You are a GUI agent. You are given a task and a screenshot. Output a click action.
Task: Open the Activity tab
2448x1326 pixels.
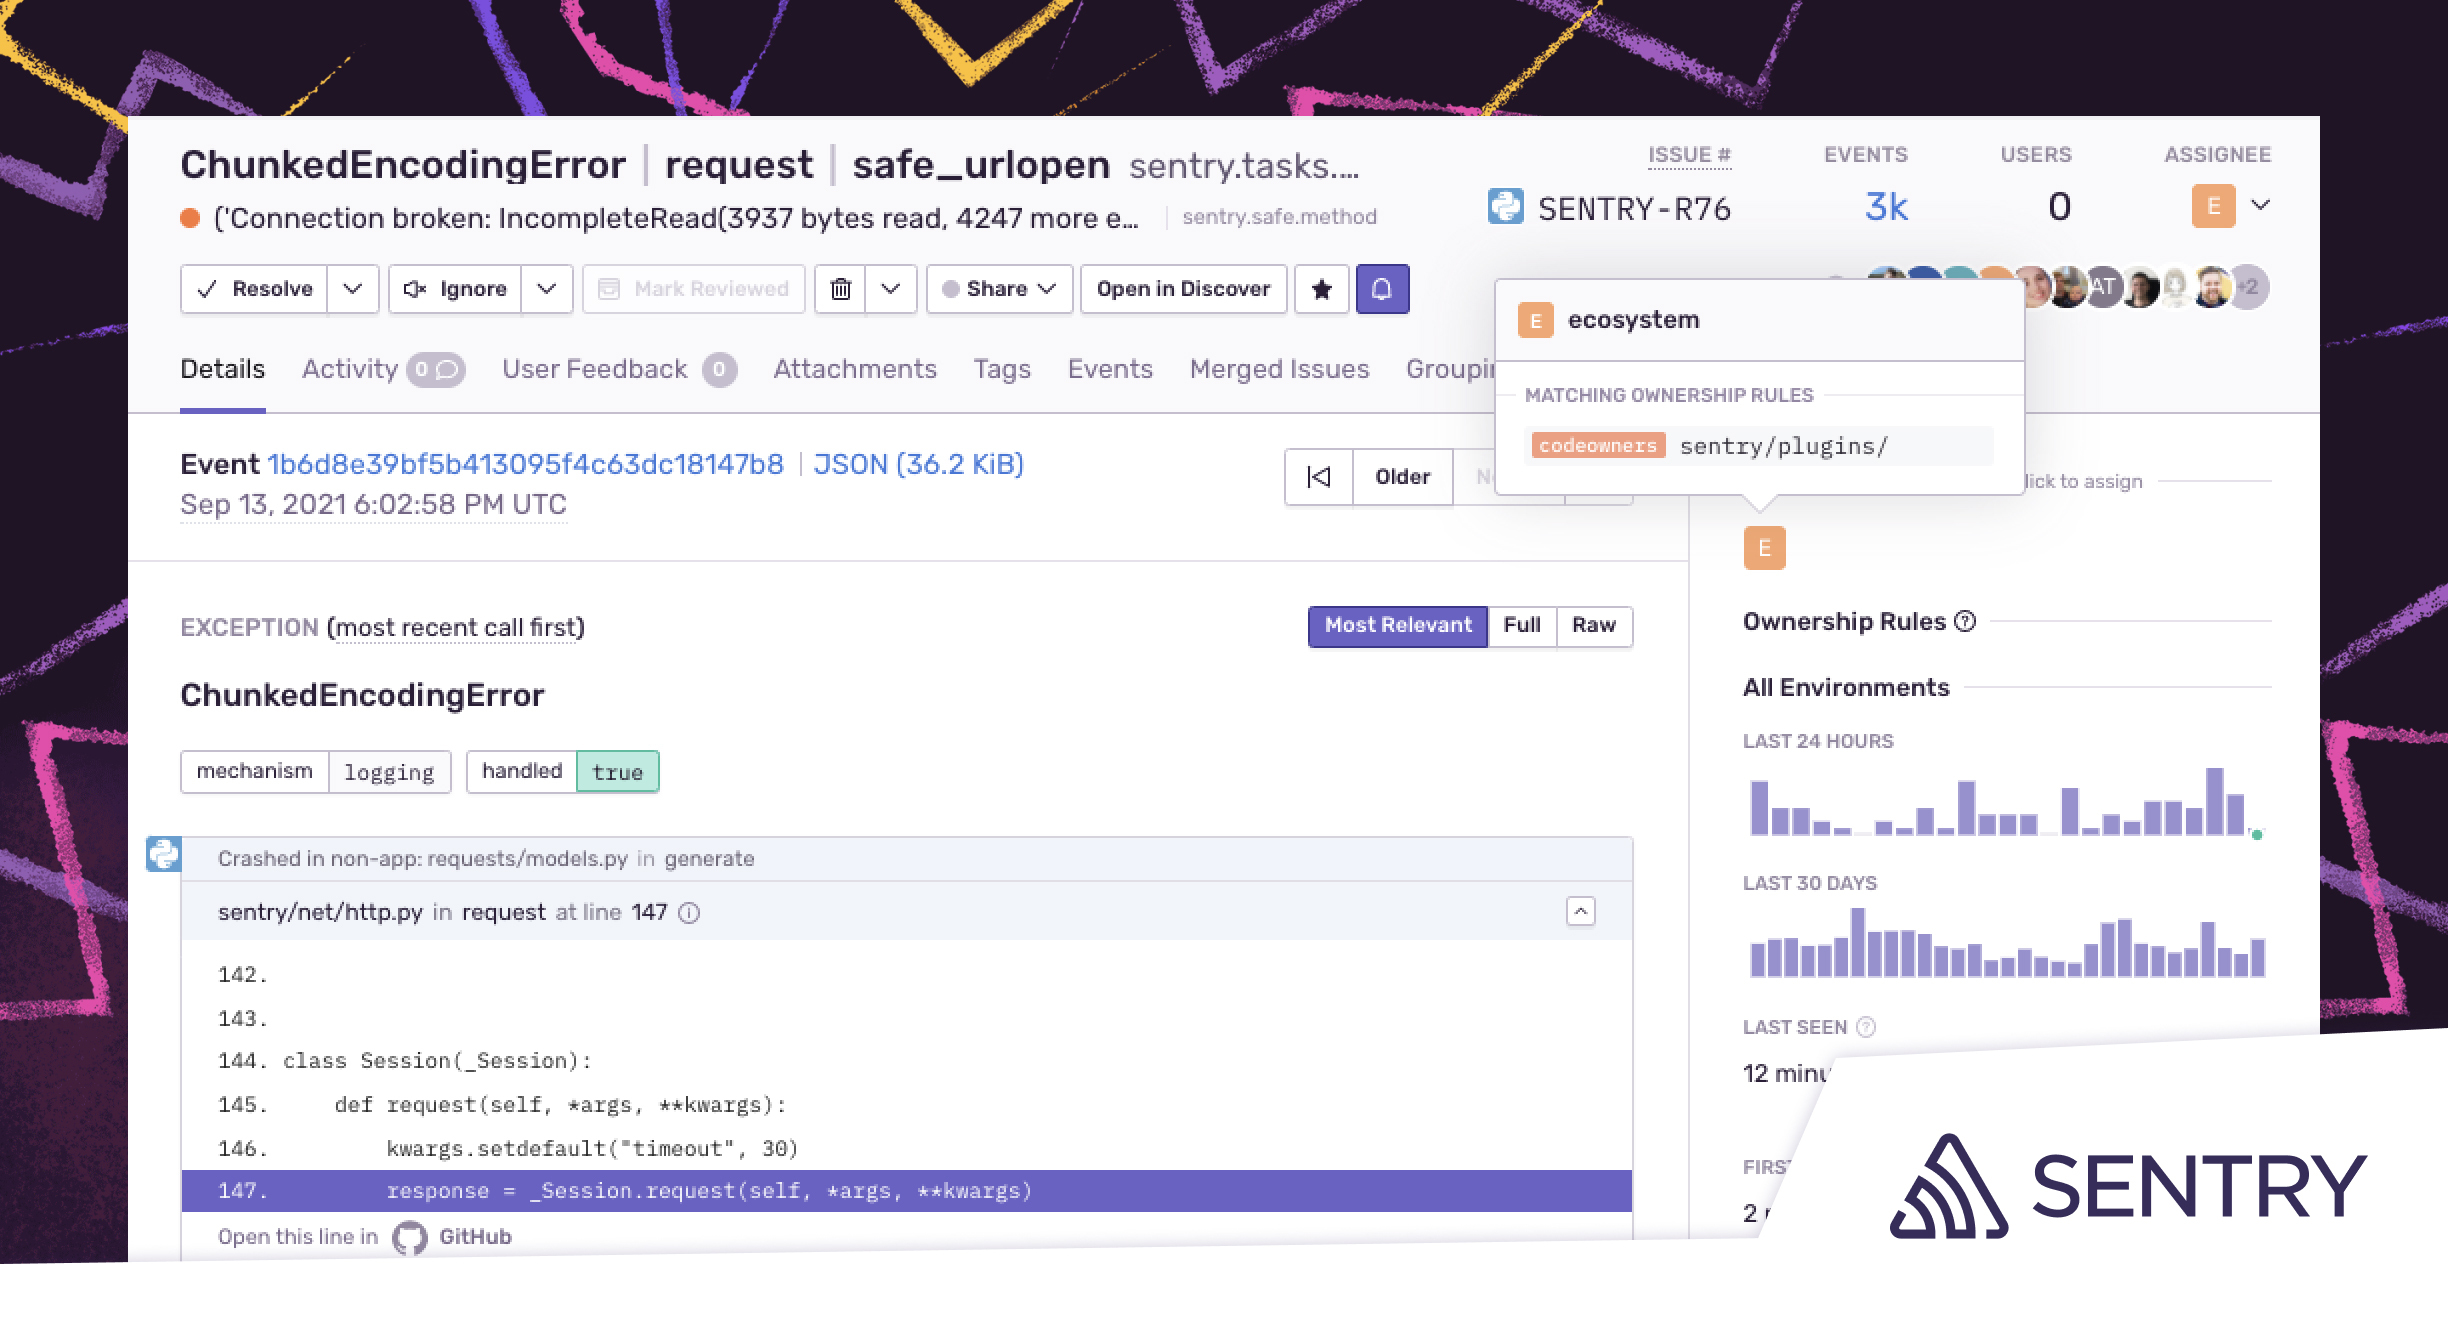350,369
